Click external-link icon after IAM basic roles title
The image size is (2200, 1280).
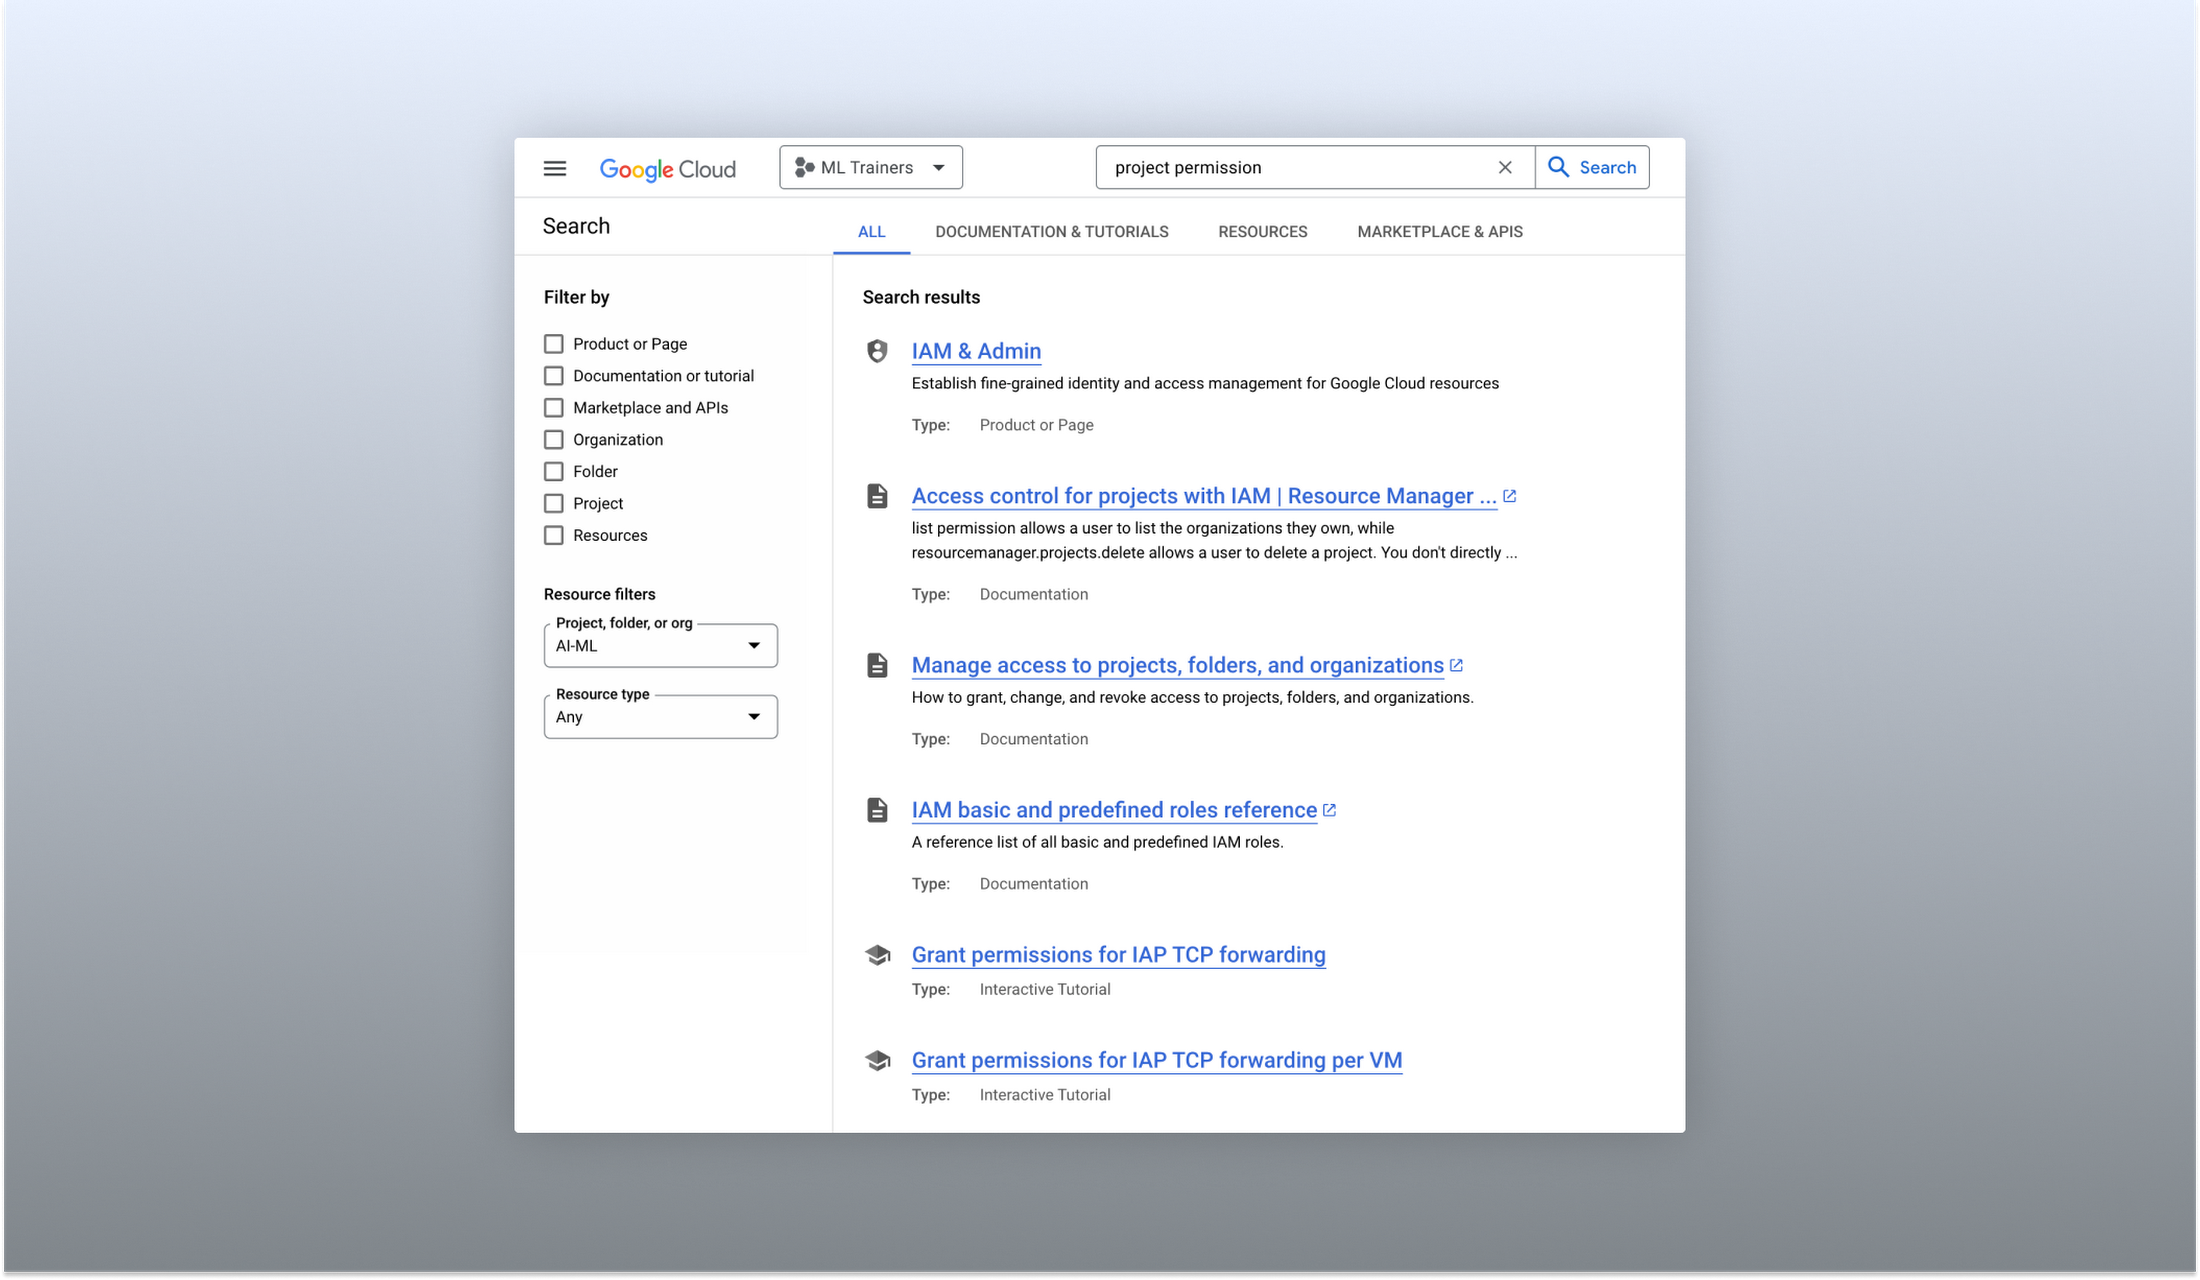click(x=1330, y=810)
